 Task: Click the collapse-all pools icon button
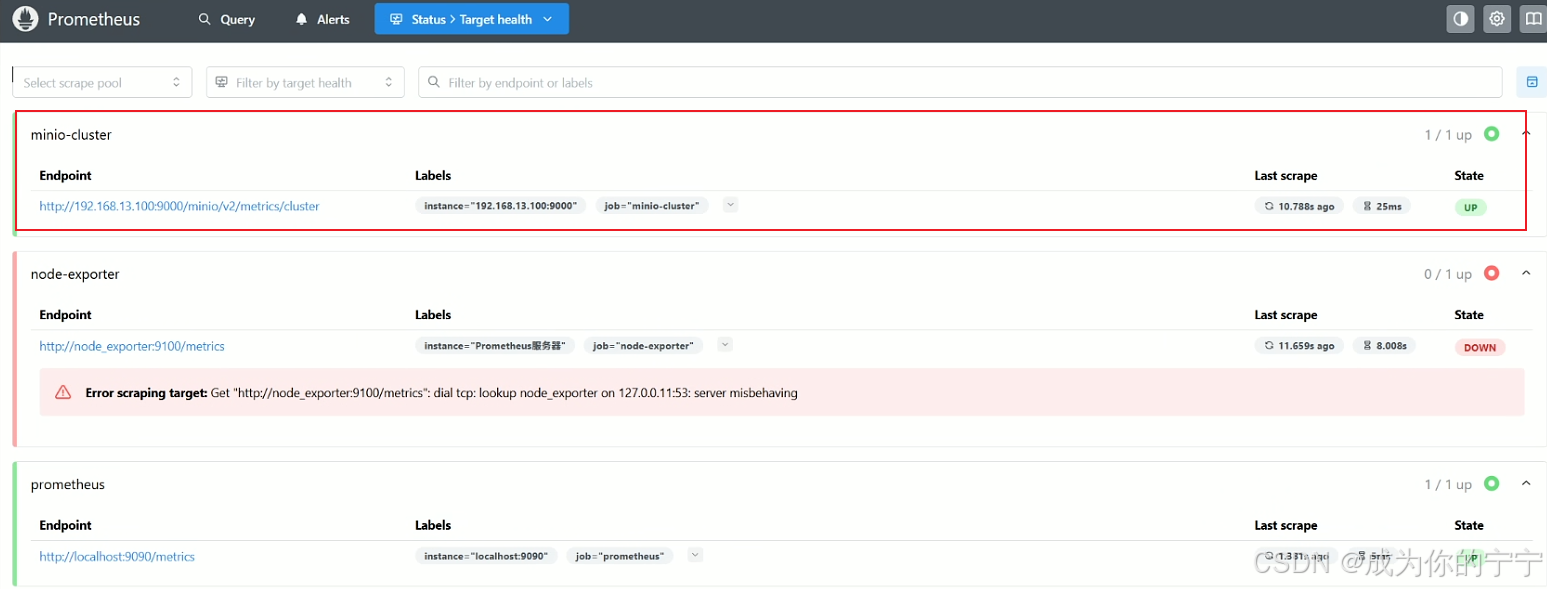pyautogui.click(x=1531, y=82)
